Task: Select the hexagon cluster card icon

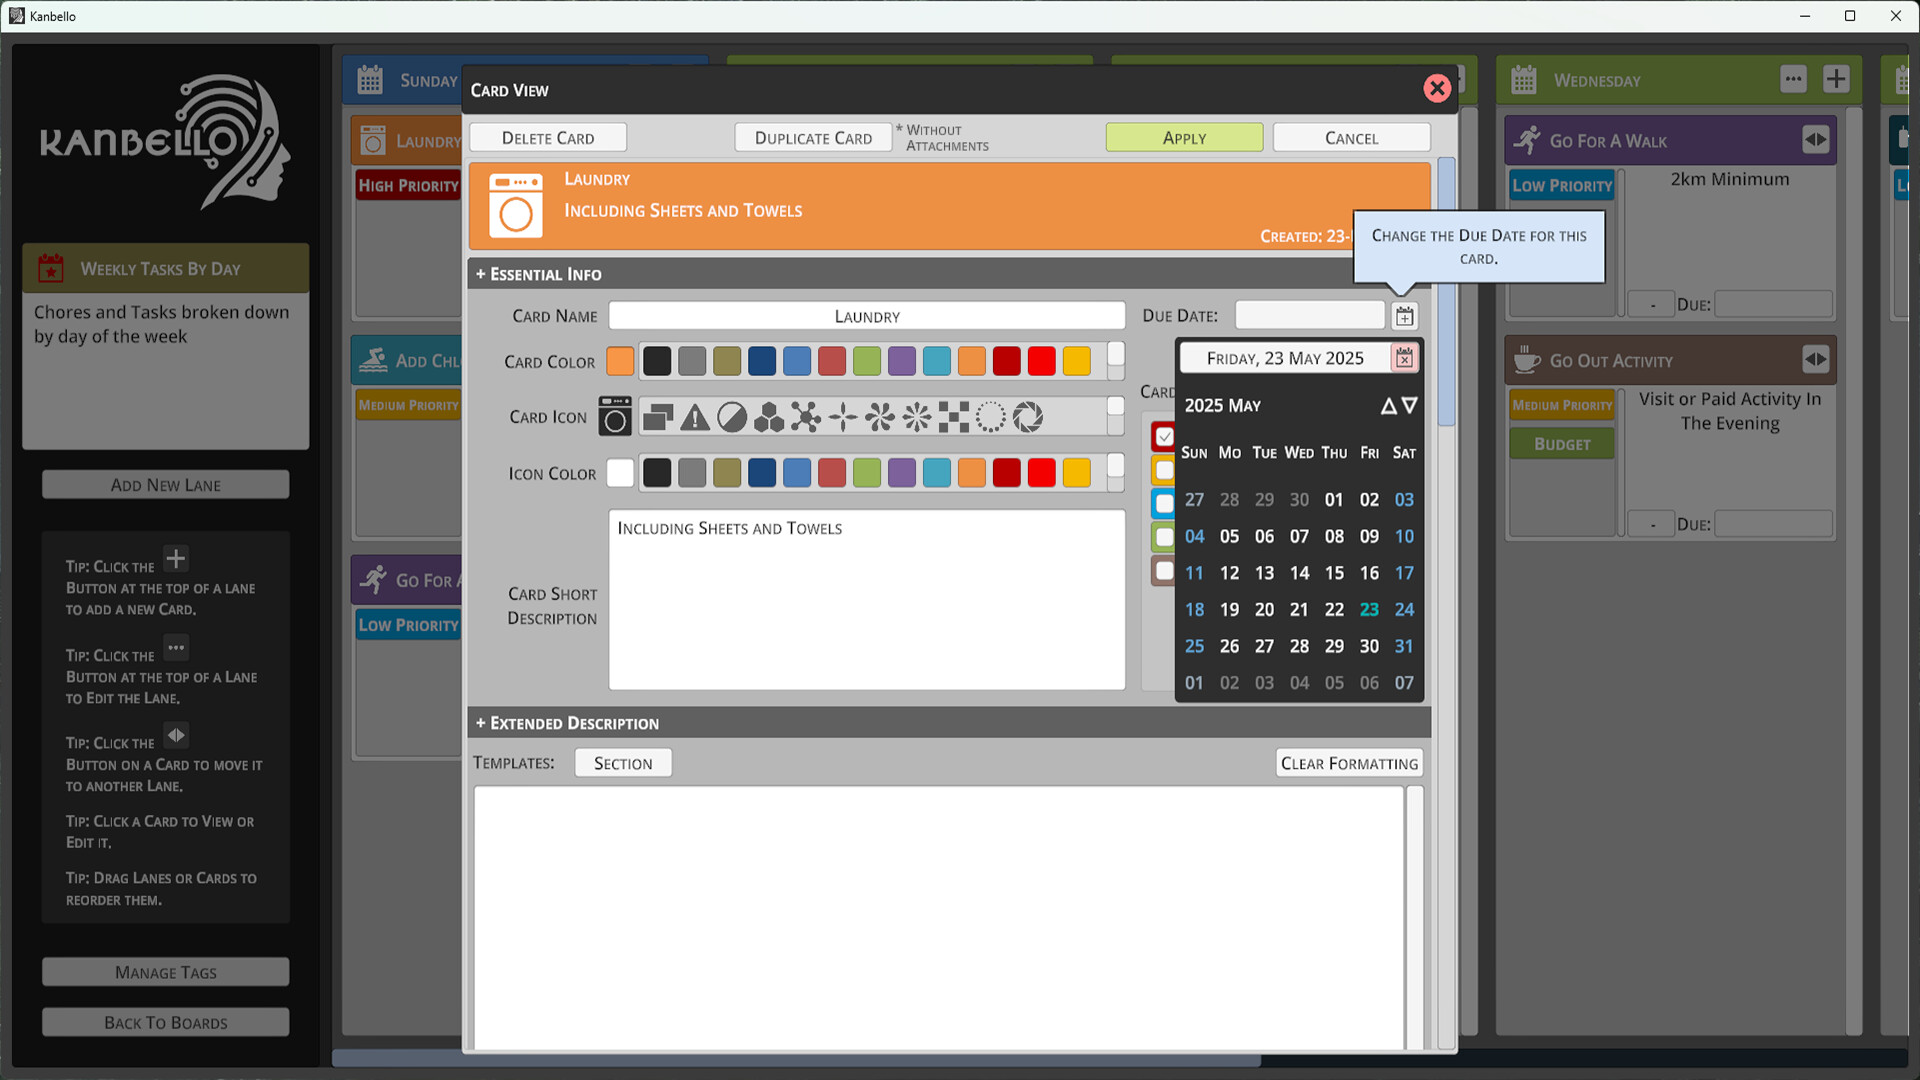Action: click(769, 417)
